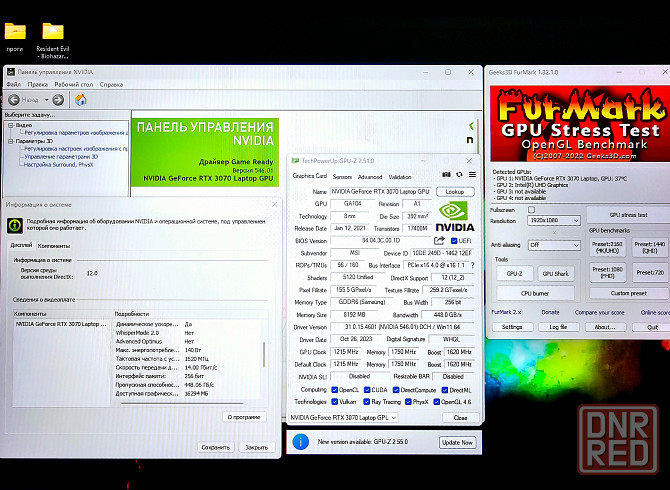
Task: Launch GPU-Z tool from FurMark
Action: click(x=514, y=273)
